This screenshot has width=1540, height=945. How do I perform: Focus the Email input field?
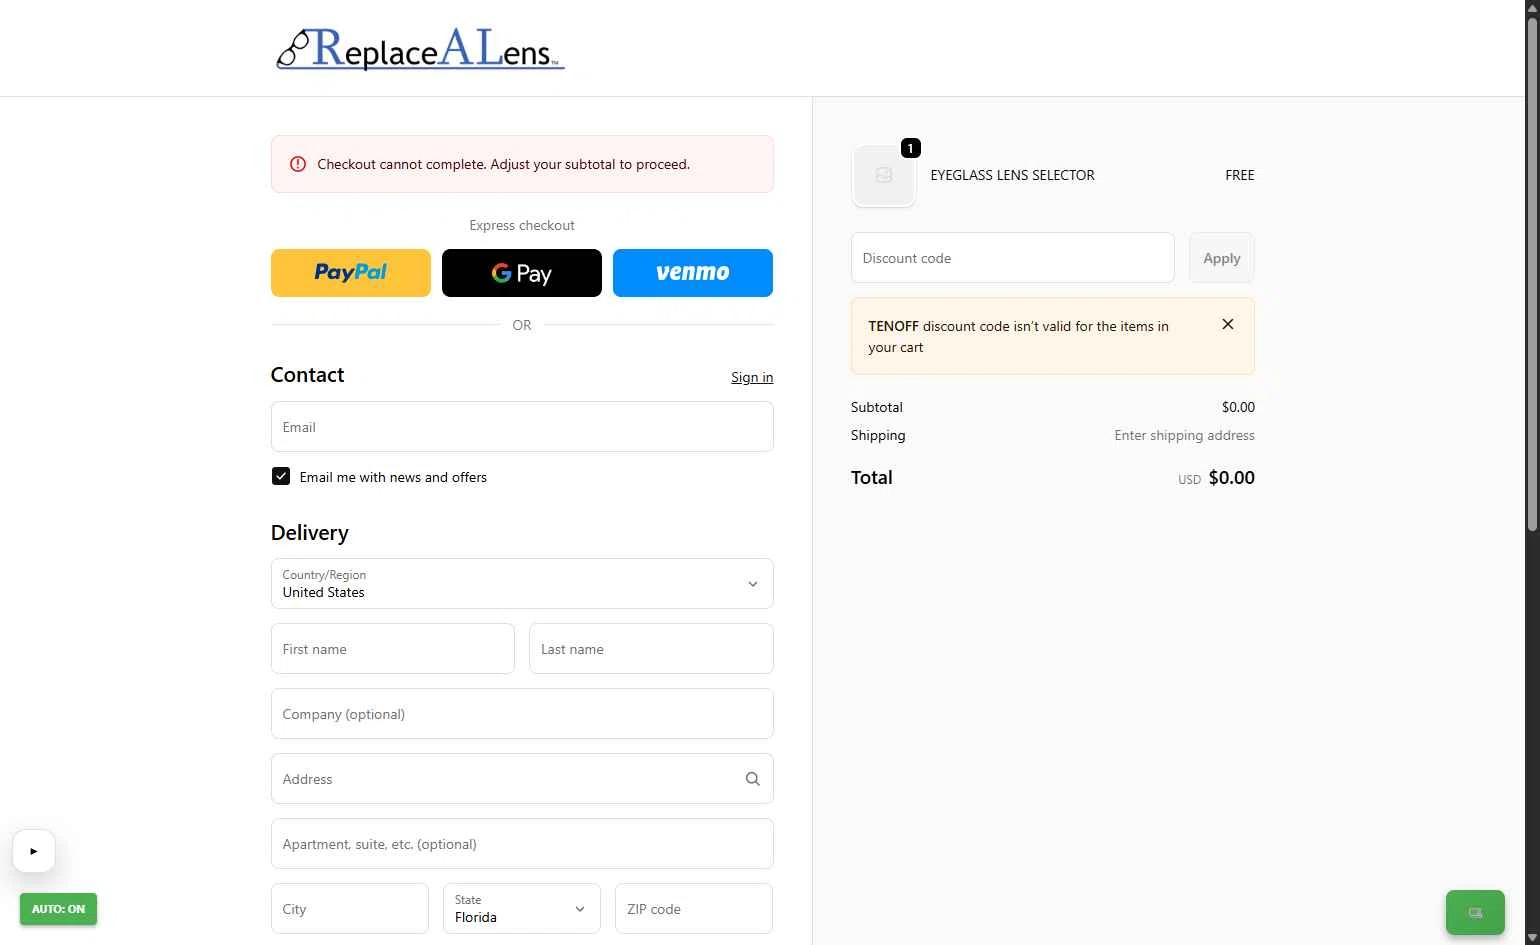pyautogui.click(x=522, y=427)
